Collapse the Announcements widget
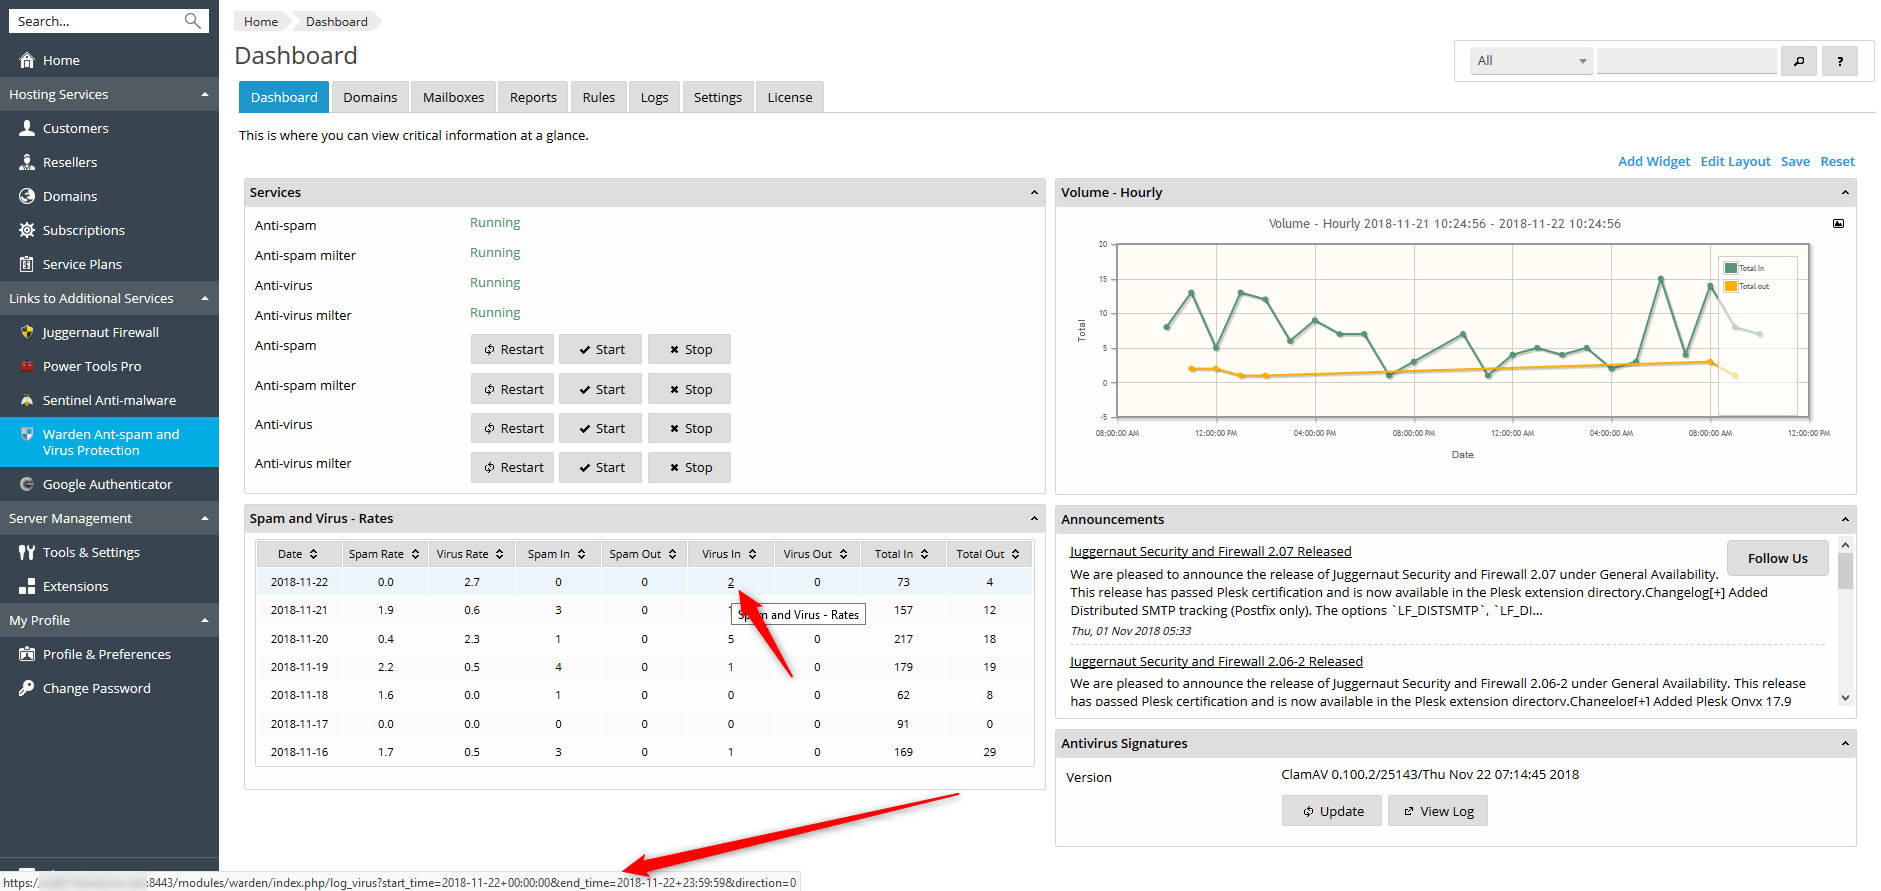This screenshot has height=891, width=1881. click(1845, 520)
